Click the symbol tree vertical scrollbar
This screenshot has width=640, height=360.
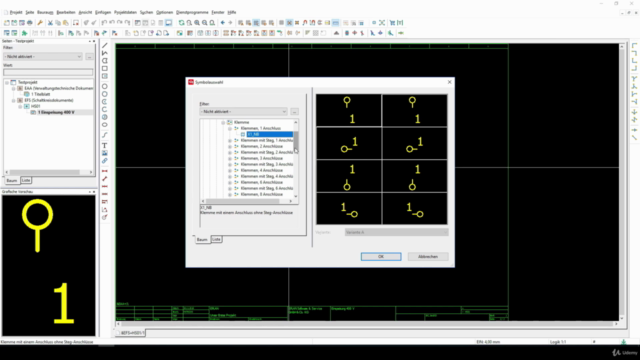[296, 159]
